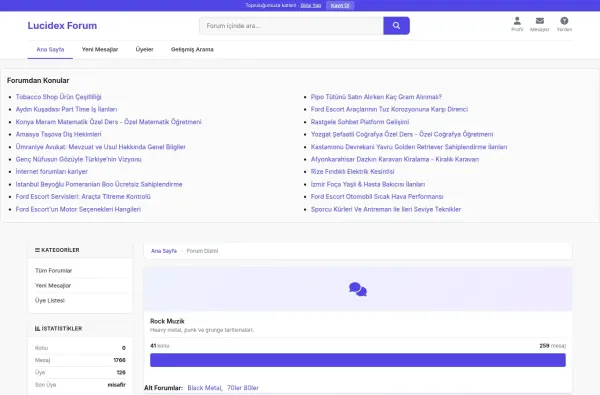
Task: Click the Forumdan Konular heading
Action: pyautogui.click(x=38, y=80)
